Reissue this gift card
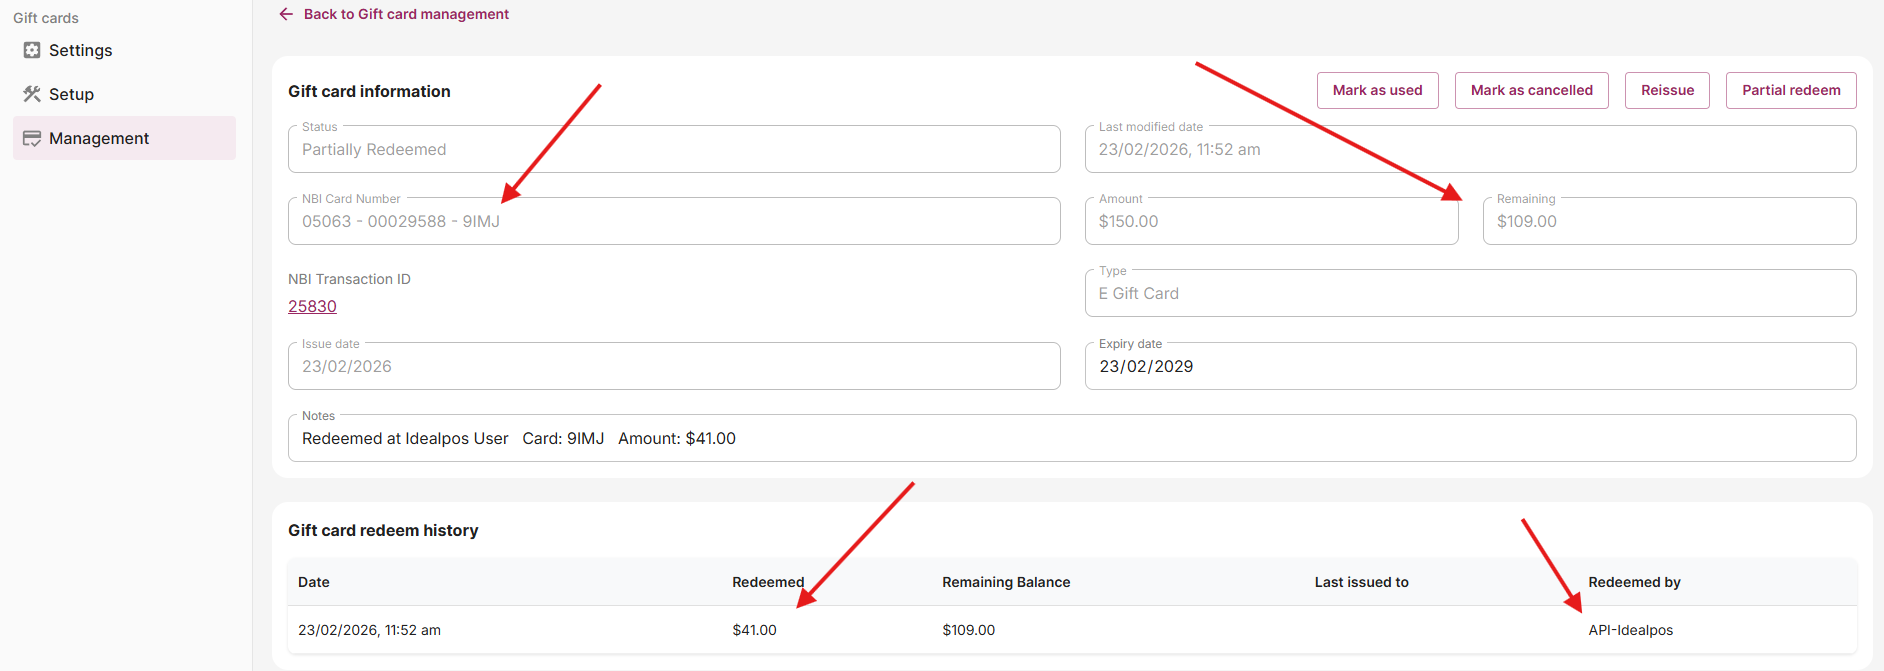This screenshot has height=671, width=1884. coord(1667,90)
